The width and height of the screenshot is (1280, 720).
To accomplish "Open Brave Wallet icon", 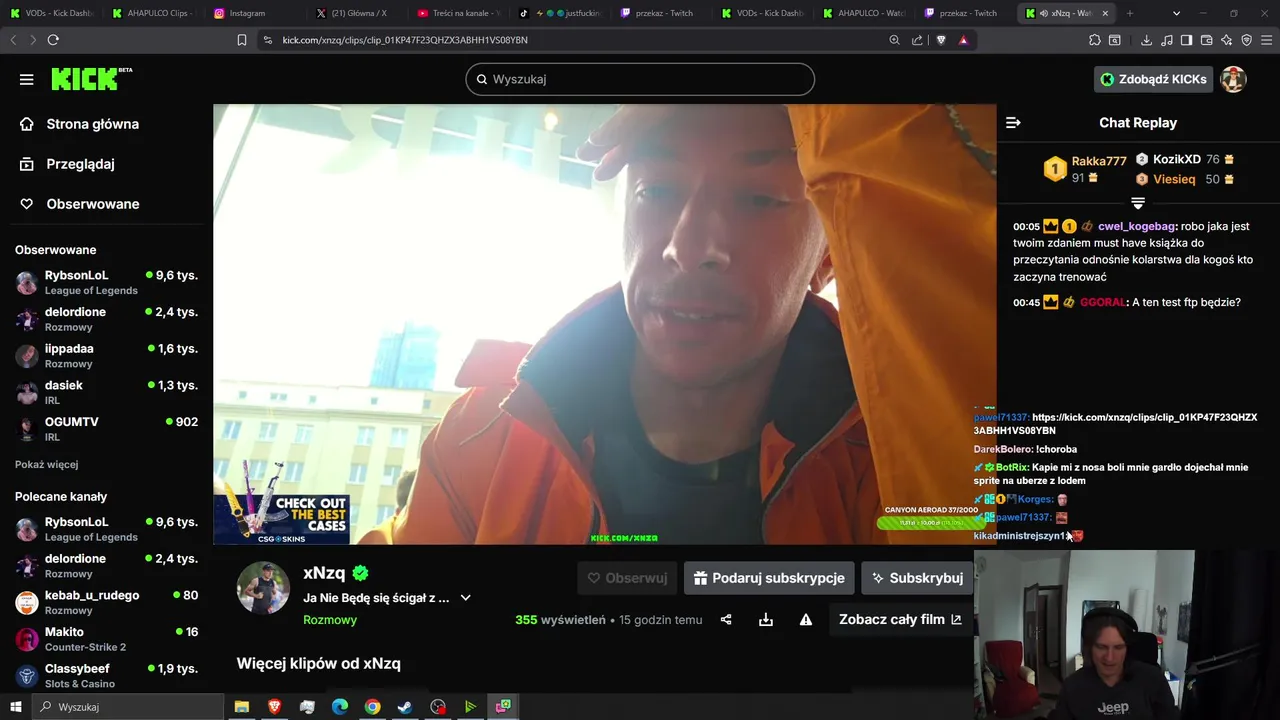I will pyautogui.click(x=1207, y=40).
